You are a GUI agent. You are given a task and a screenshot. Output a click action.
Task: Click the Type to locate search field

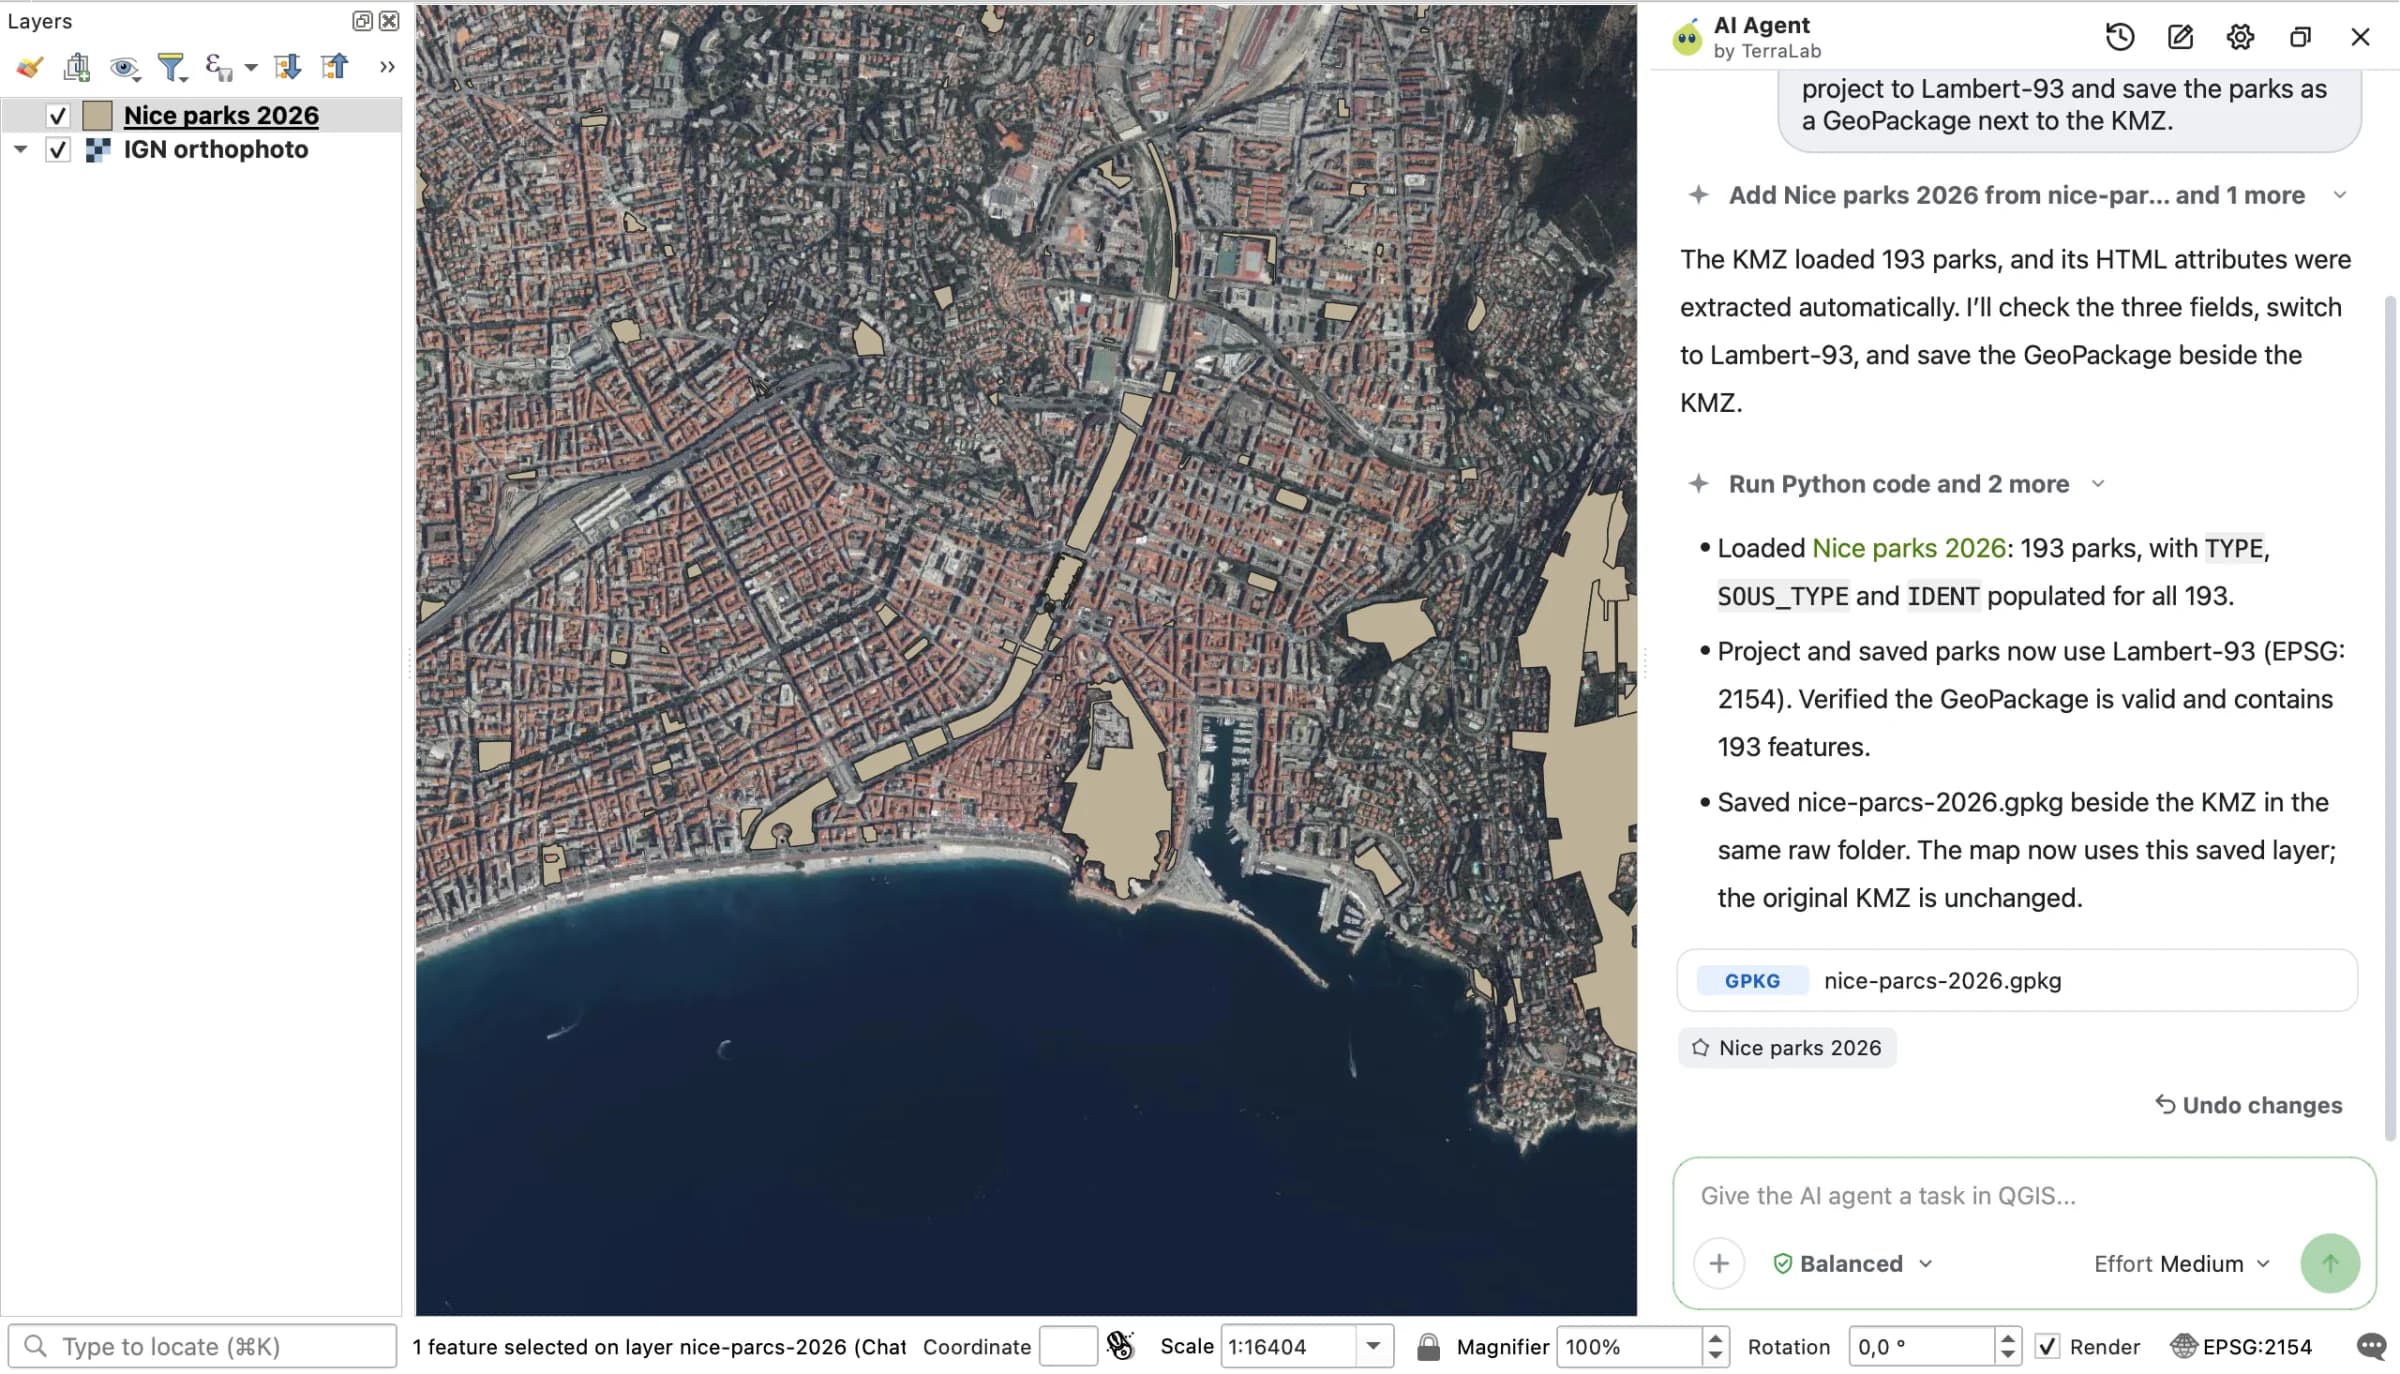point(203,1346)
